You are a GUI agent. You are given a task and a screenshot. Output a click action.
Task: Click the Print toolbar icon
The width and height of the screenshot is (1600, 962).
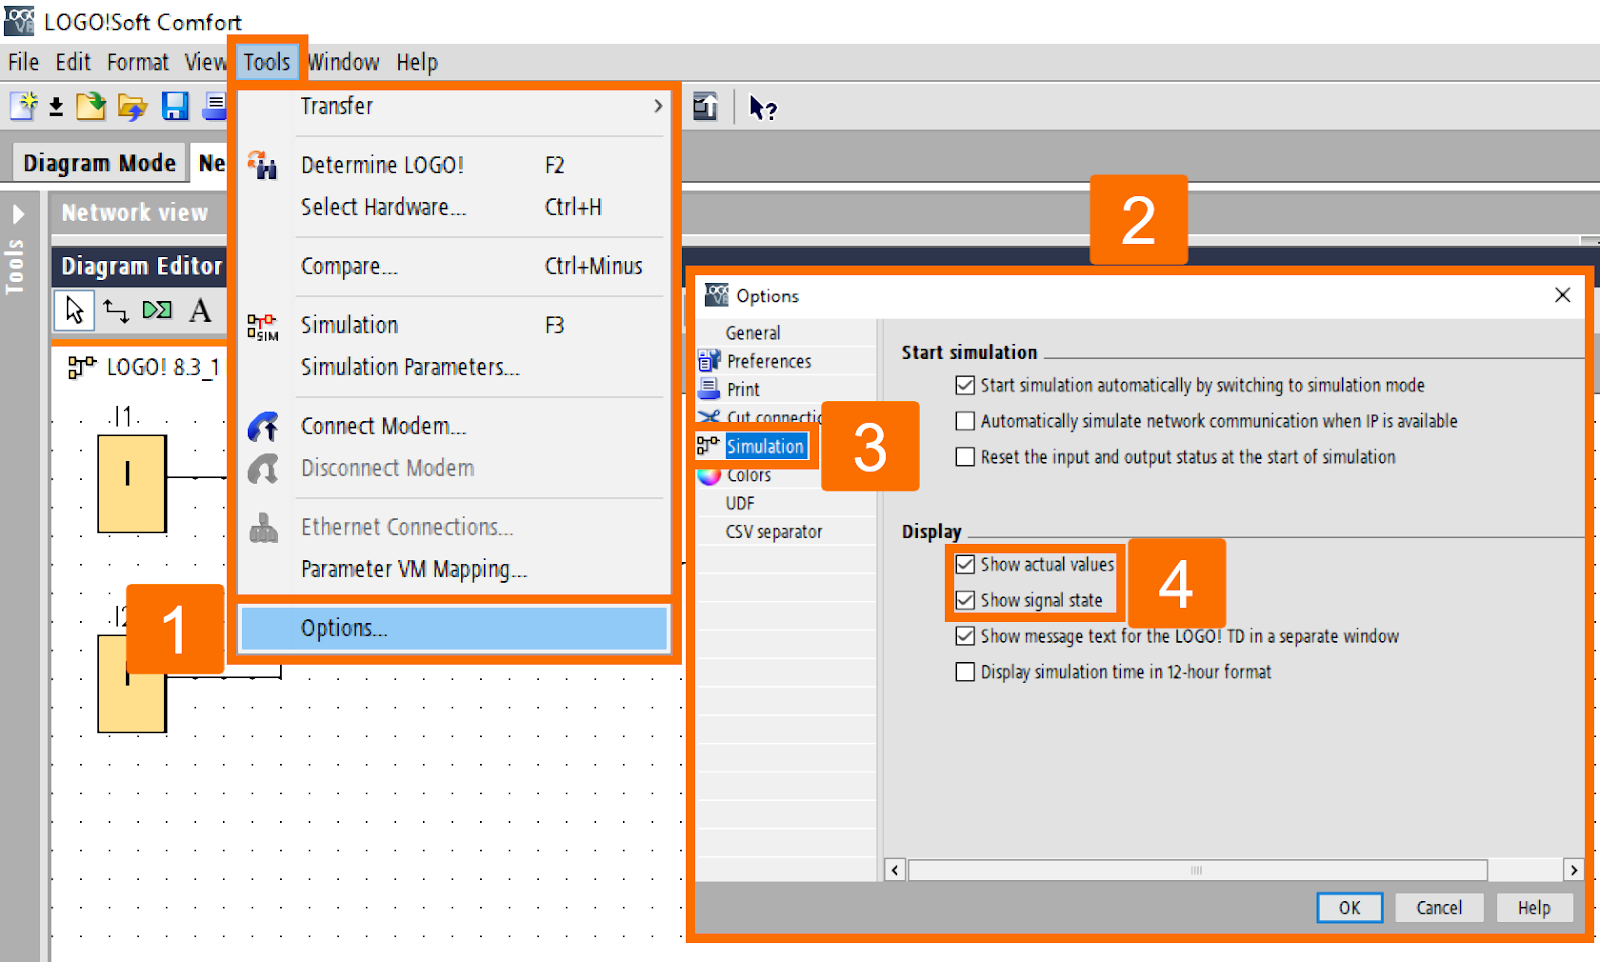point(214,107)
